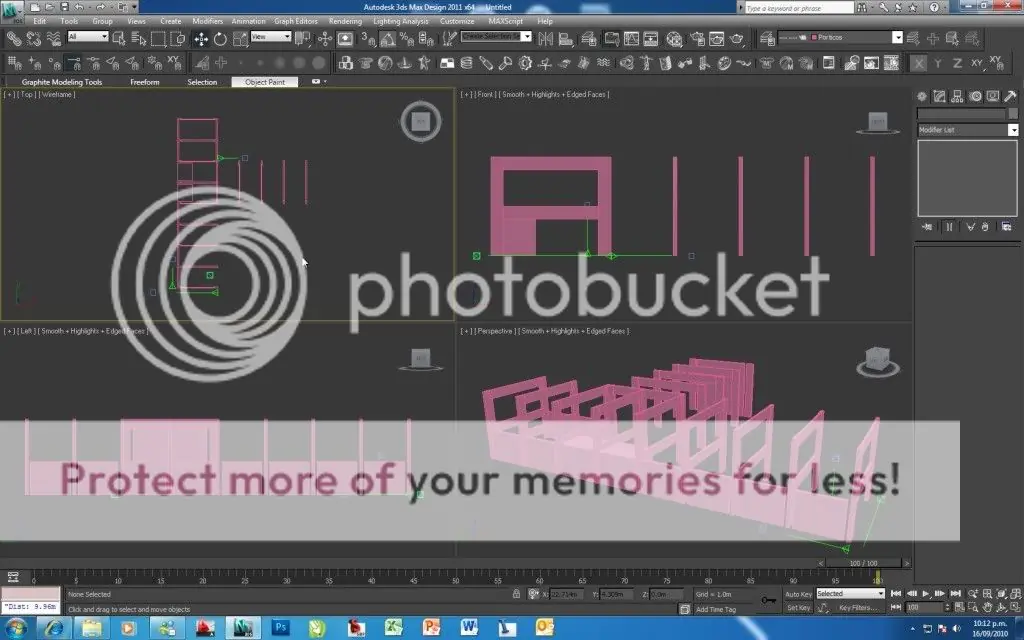Toggle the Spinner Snap button
The width and height of the screenshot is (1024, 640).
point(426,39)
